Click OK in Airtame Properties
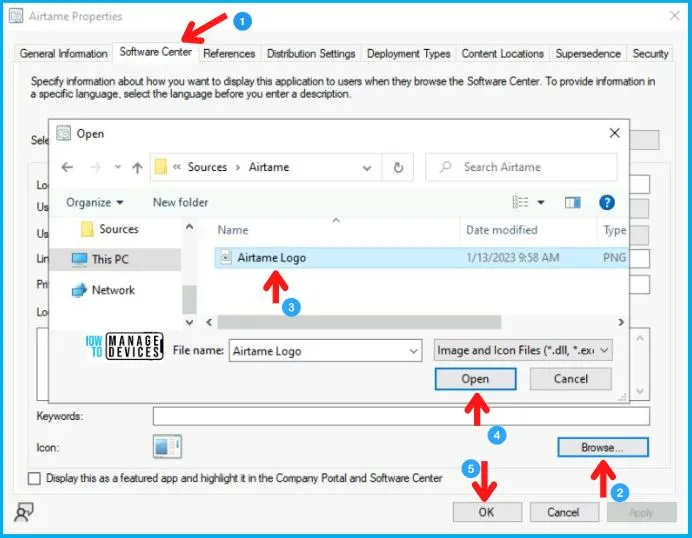The height and width of the screenshot is (538, 692). point(487,512)
